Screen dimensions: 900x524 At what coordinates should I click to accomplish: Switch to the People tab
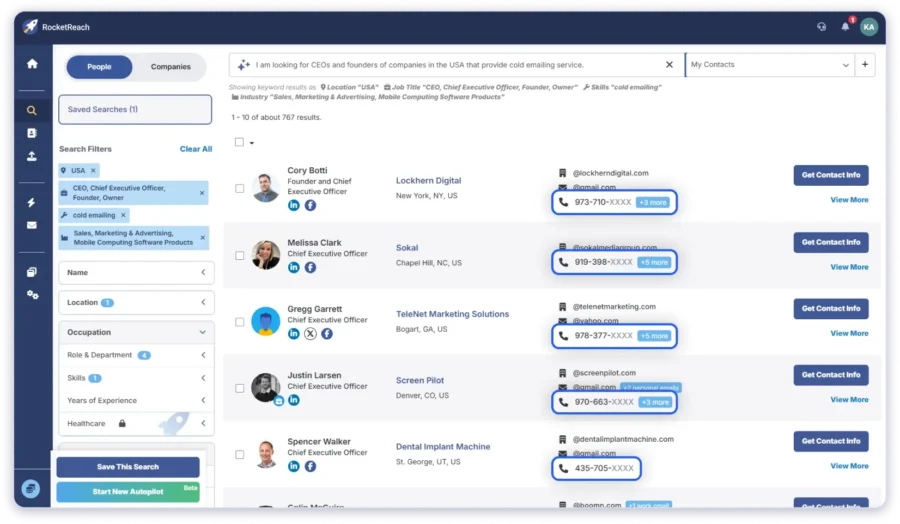pos(99,67)
